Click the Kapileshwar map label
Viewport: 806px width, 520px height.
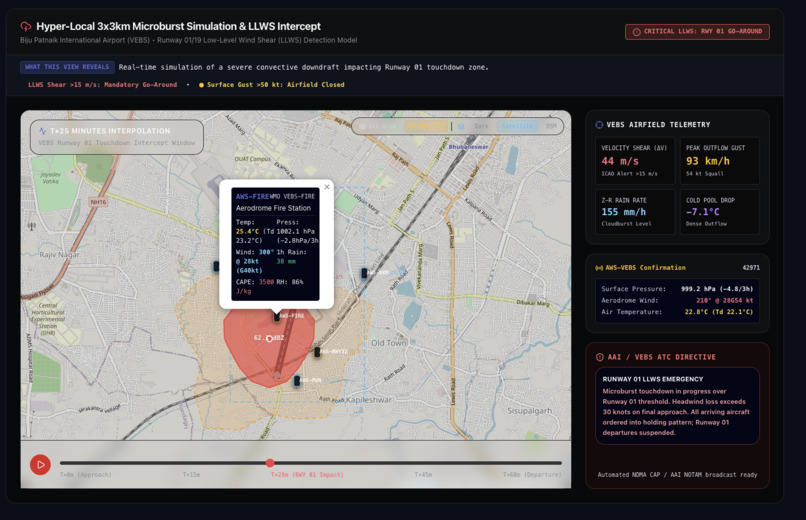369,399
